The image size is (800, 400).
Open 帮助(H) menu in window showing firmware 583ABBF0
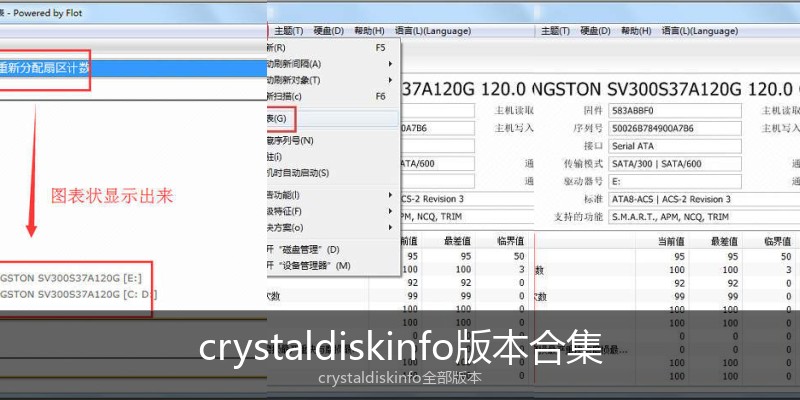pos(636,31)
